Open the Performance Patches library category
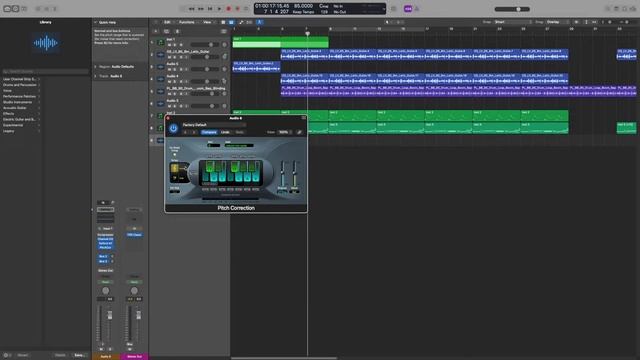Viewport: 640px width, 360px height. tap(21, 96)
